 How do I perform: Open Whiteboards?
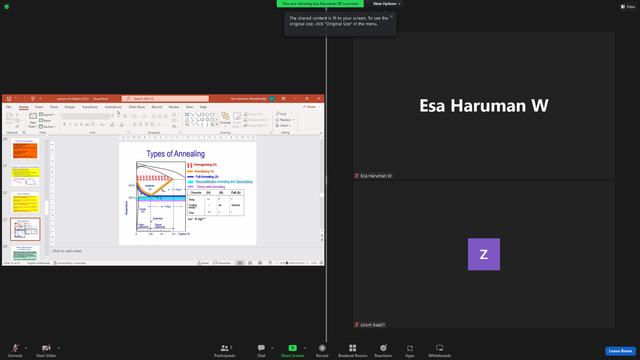click(x=440, y=351)
